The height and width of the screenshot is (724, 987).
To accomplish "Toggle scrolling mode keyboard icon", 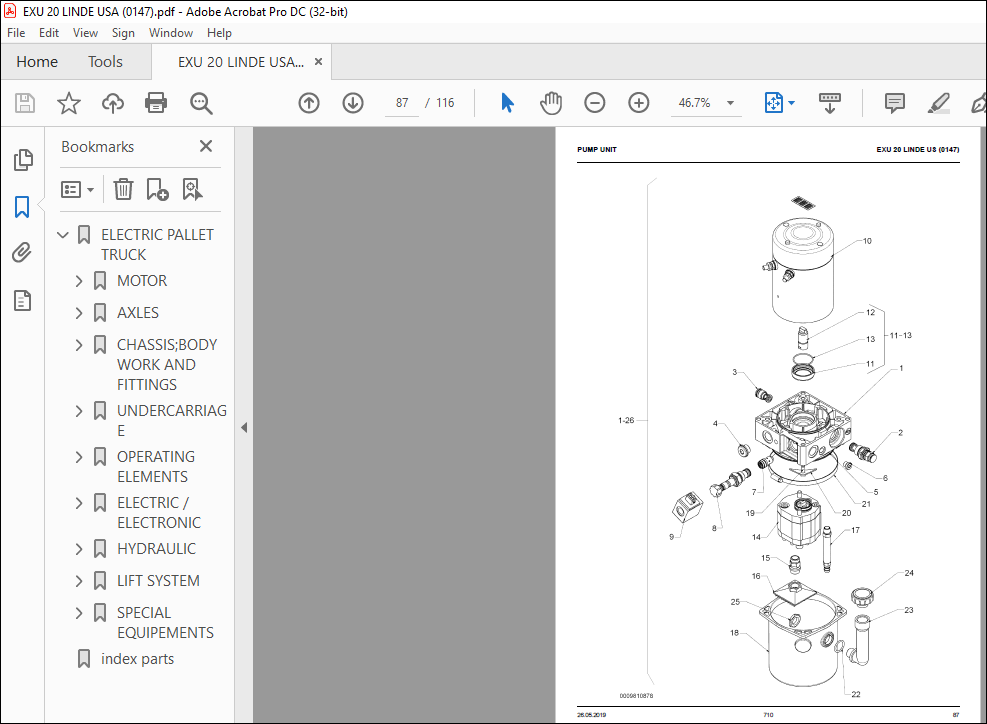I will tap(830, 103).
